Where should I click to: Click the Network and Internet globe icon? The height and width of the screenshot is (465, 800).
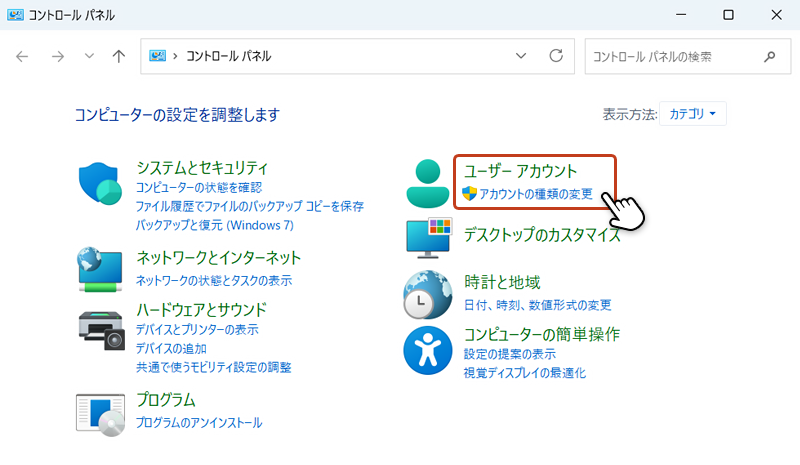(x=100, y=270)
